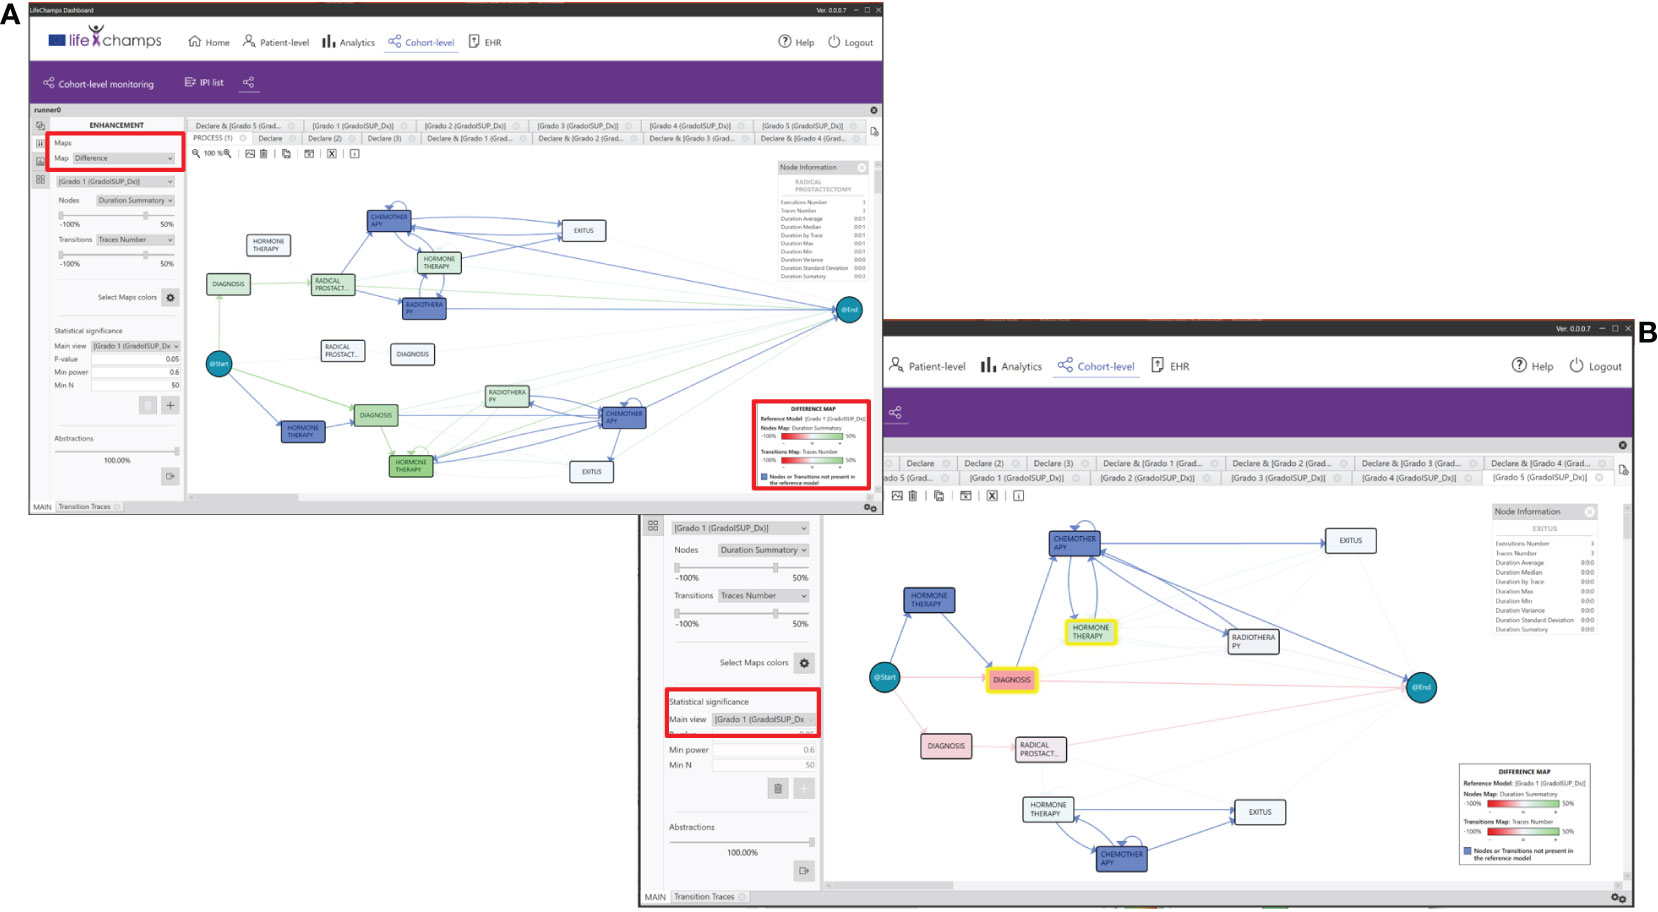This screenshot has height=912, width=1658.
Task: Open Patient-level in window B navigation
Action: (927, 366)
